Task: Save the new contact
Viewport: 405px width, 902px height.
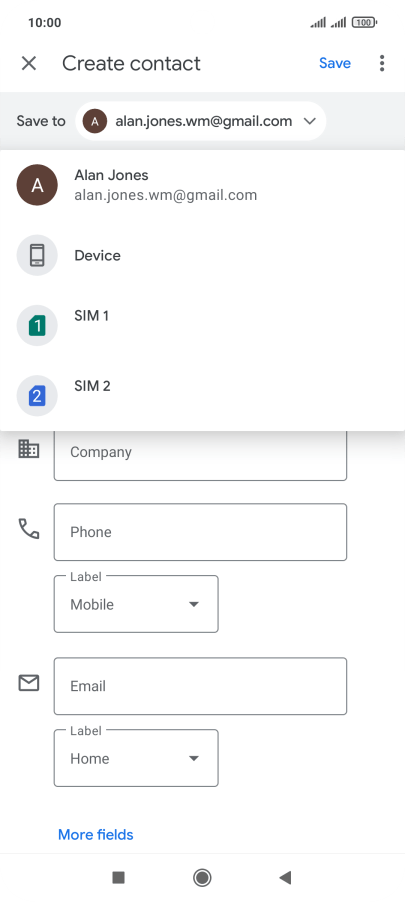Action: (x=335, y=63)
